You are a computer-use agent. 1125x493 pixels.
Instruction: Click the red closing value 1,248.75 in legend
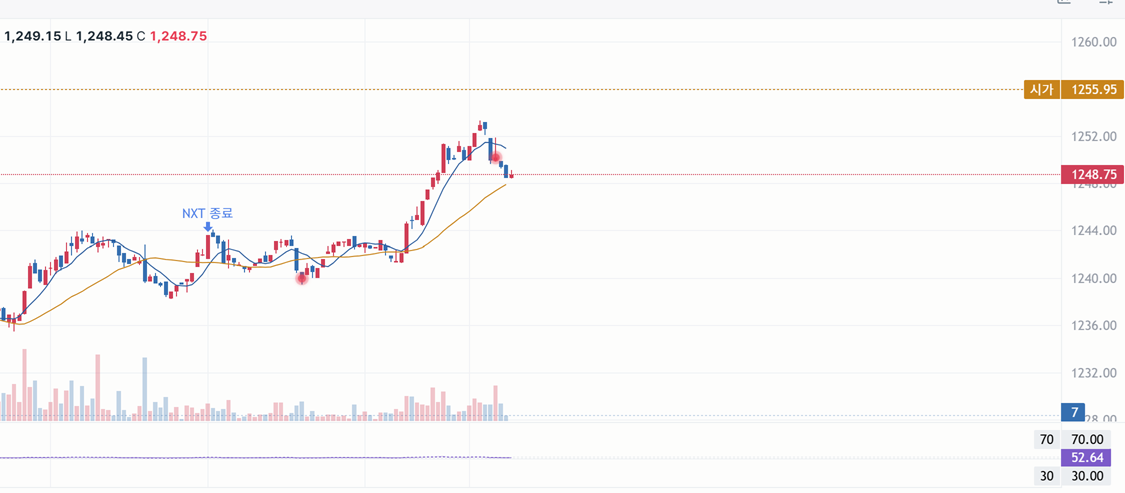178,35
